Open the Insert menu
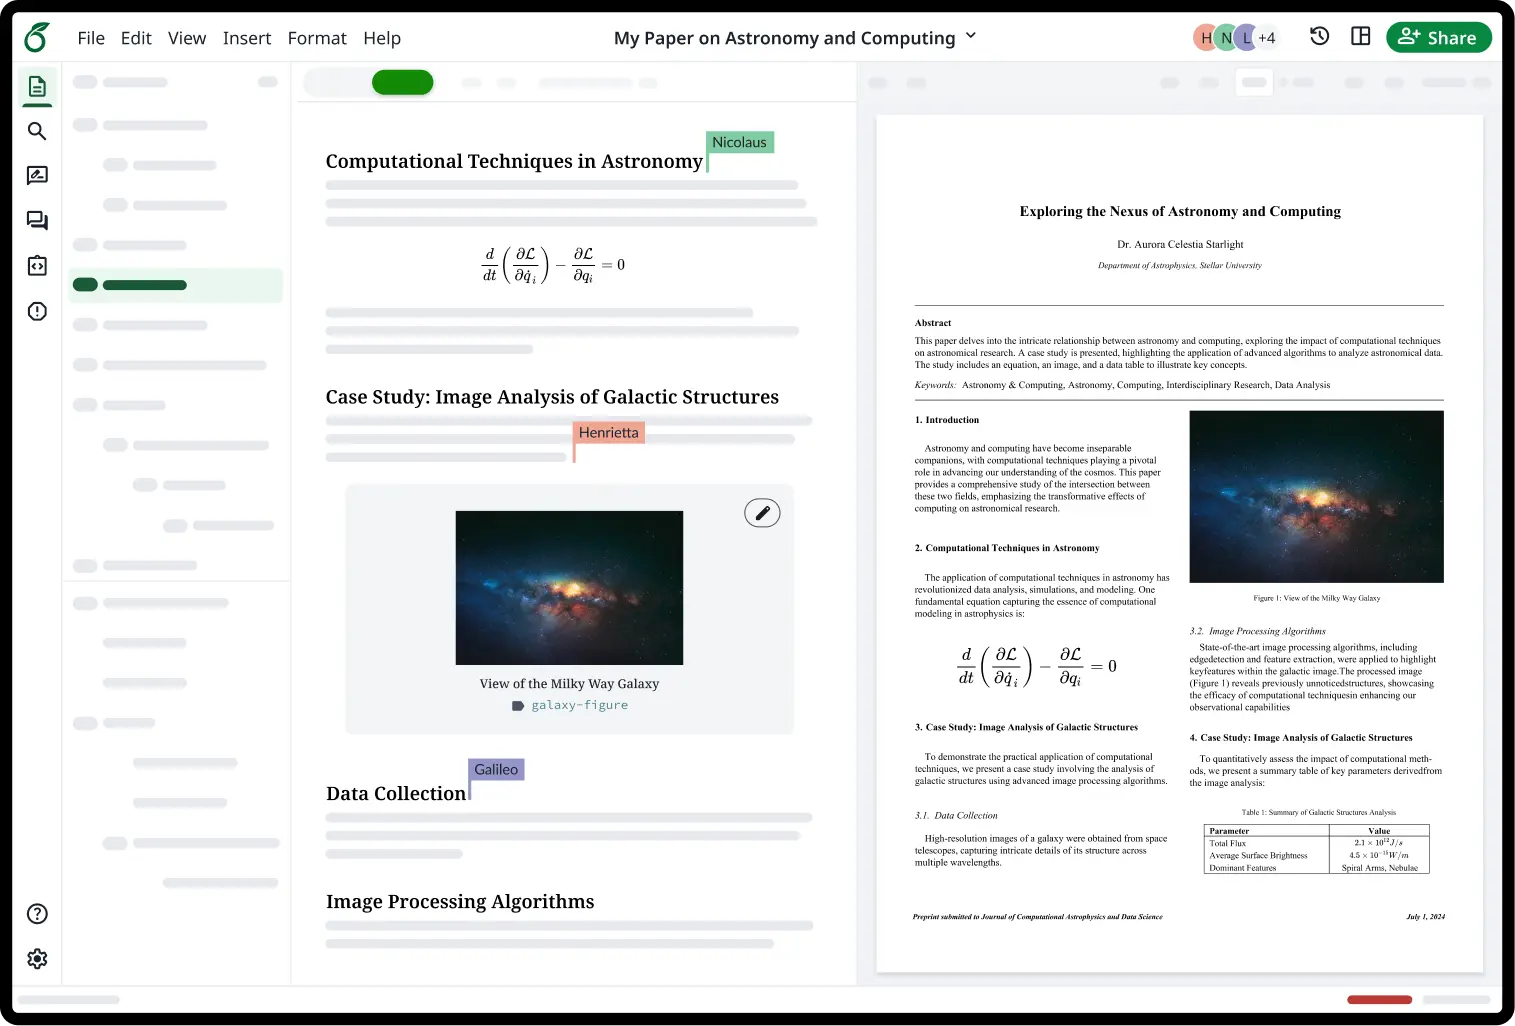 (247, 38)
